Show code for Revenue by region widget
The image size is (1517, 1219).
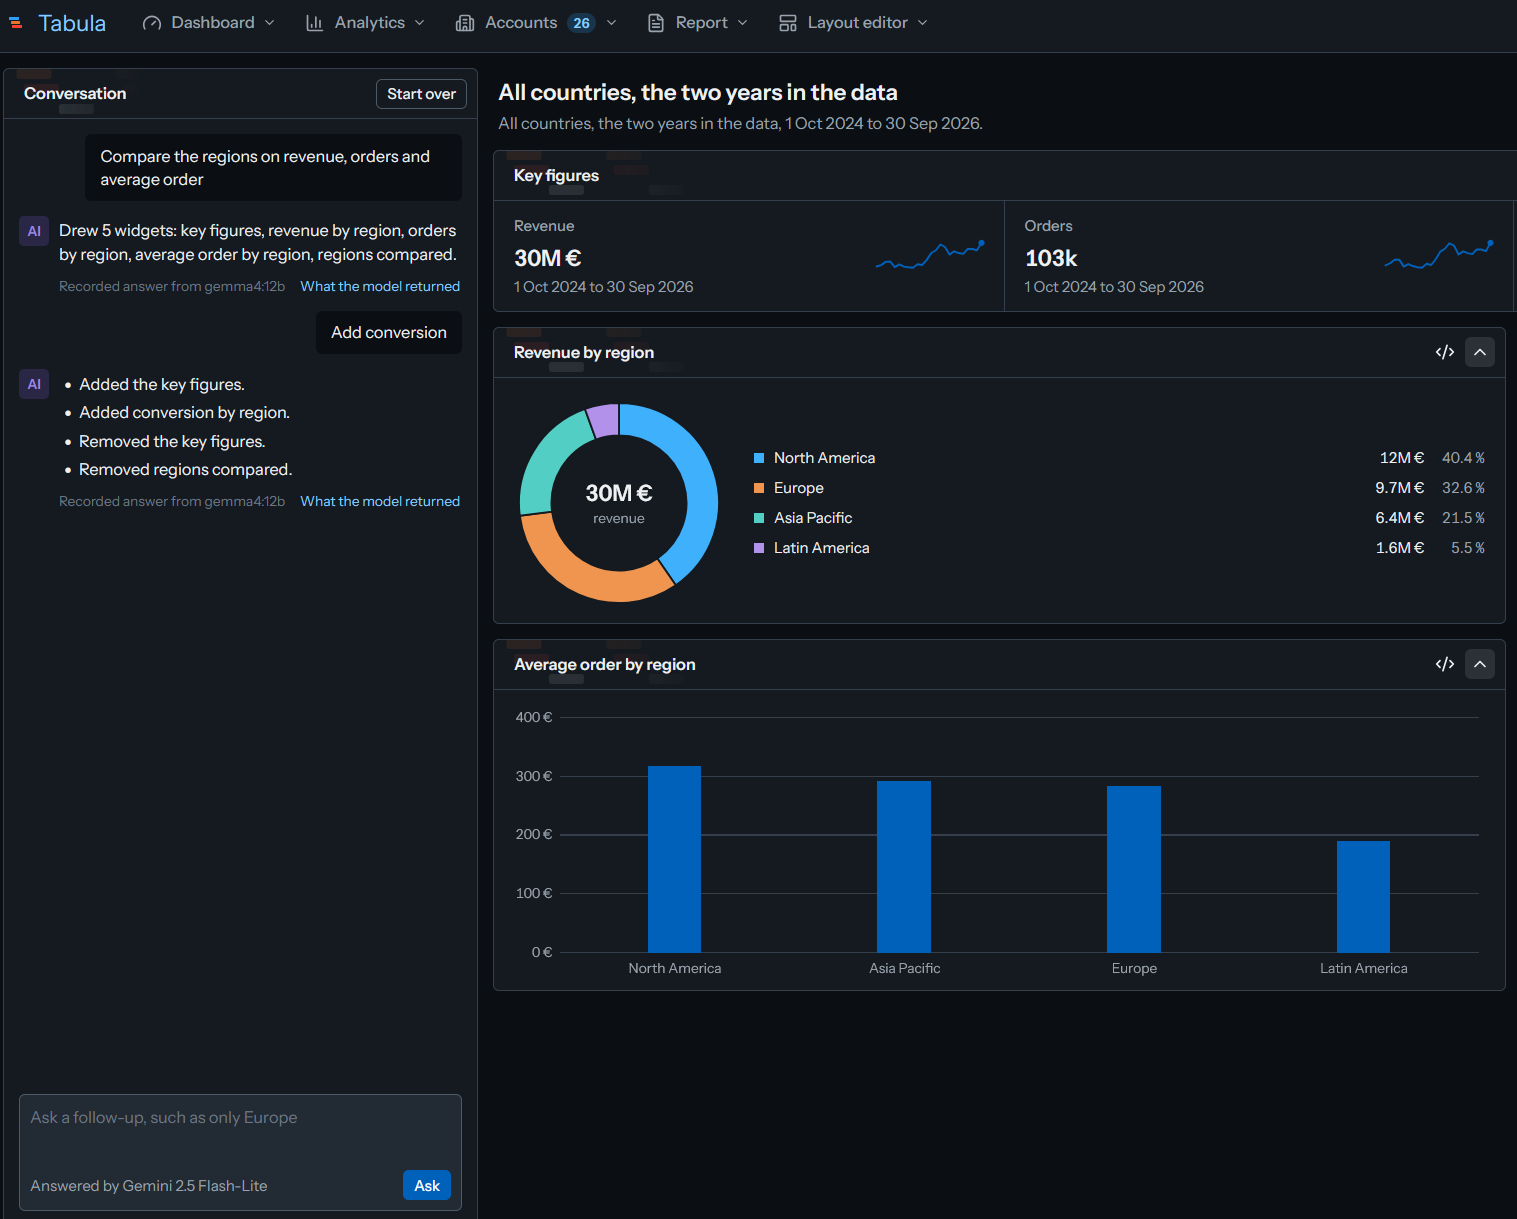coord(1444,352)
